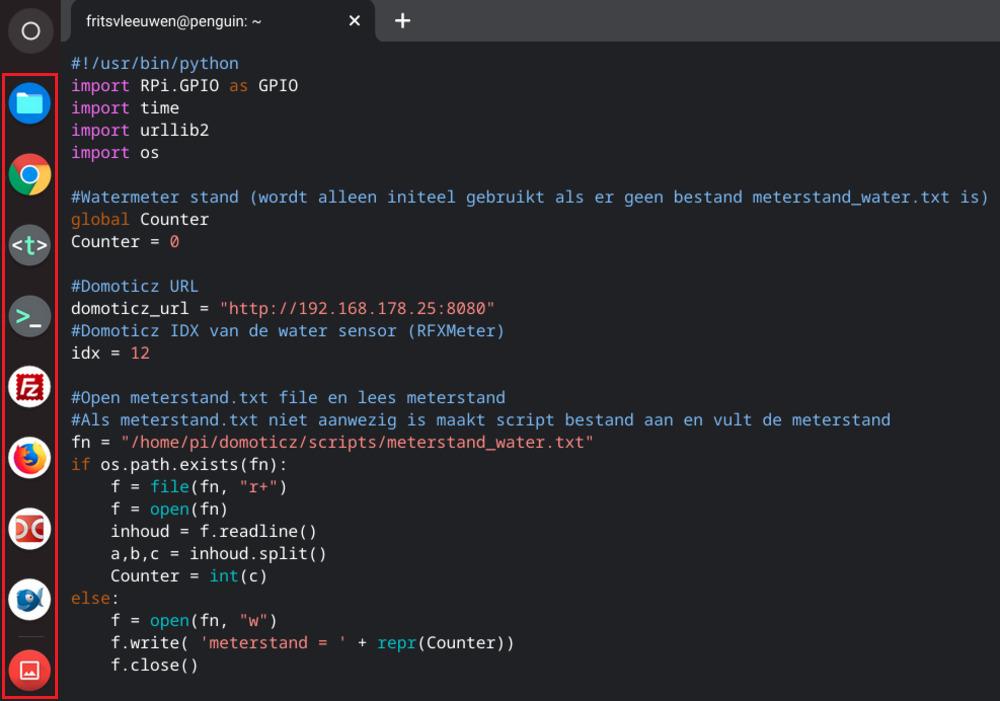This screenshot has height=701, width=1000.
Task: Click the '#Watermeter stand' comment line
Action: 529,197
